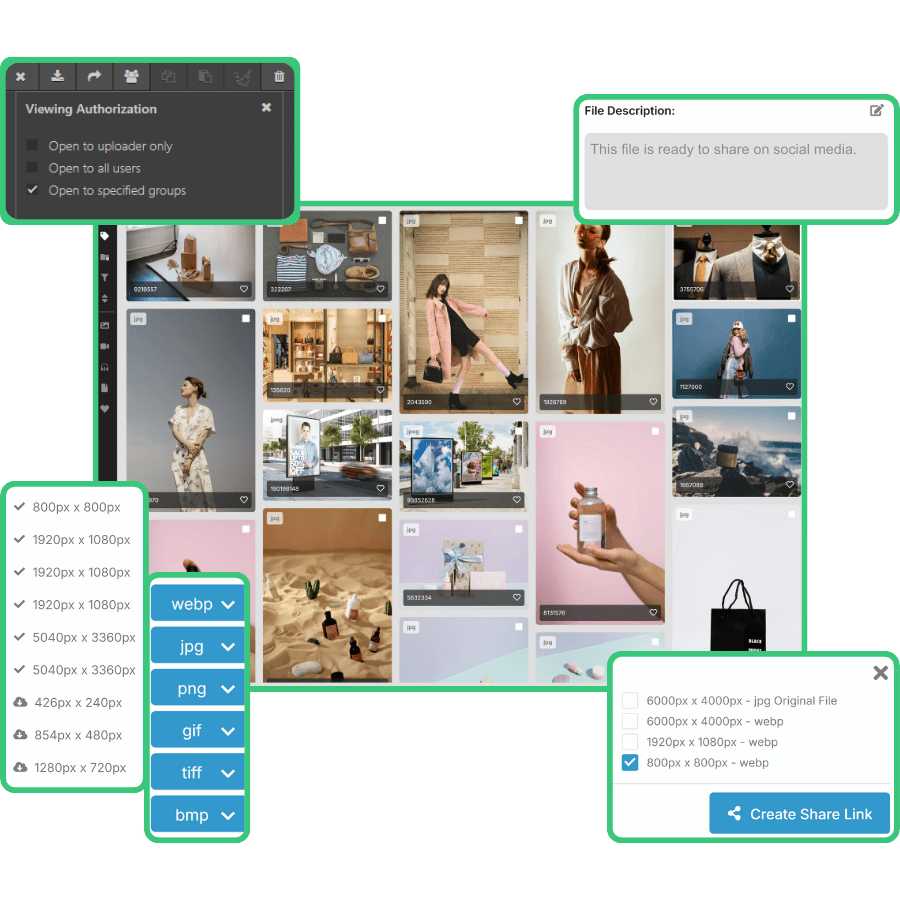Click the share arrow toolbar icon
This screenshot has height=900, width=900.
click(94, 76)
